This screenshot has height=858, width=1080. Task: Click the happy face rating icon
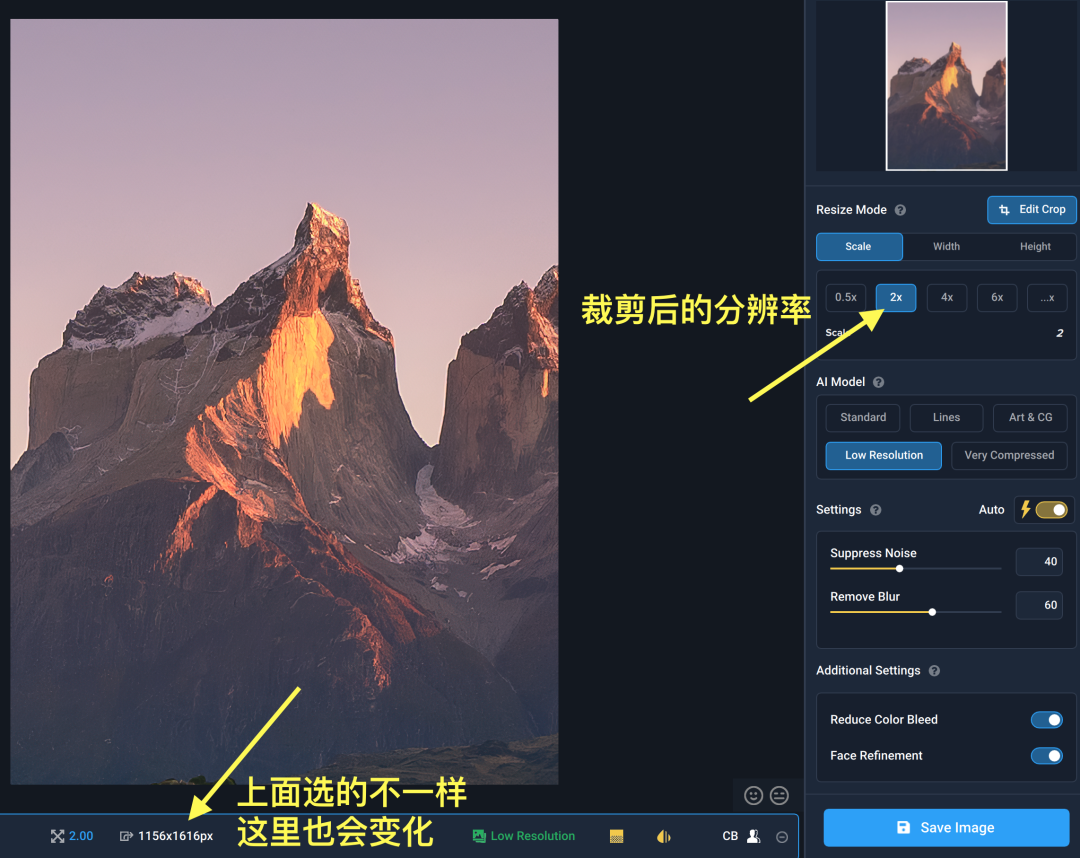pyautogui.click(x=754, y=795)
